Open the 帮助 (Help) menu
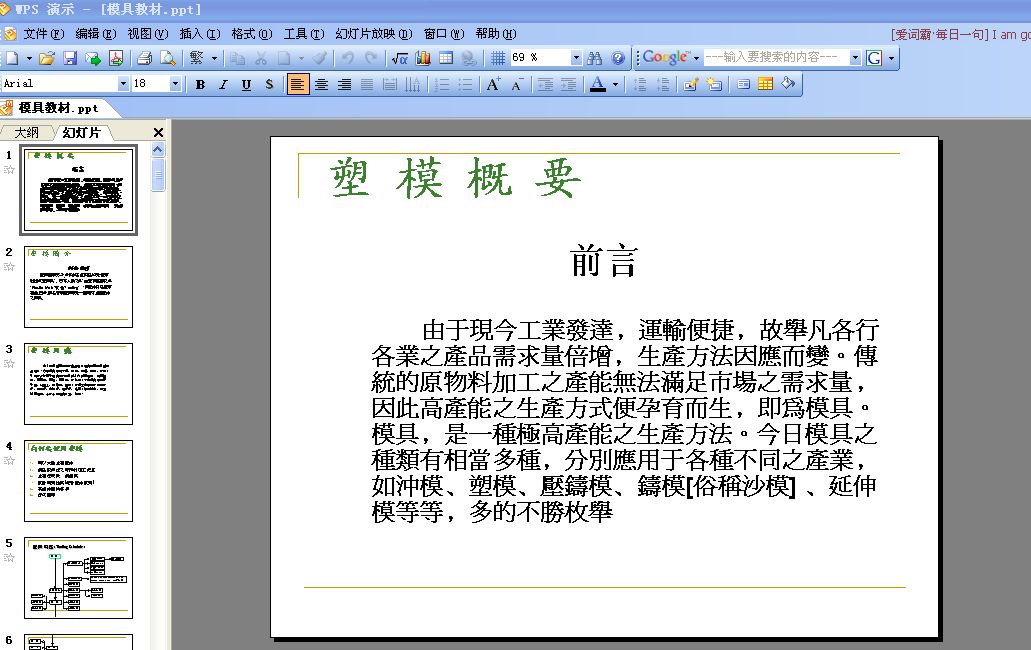This screenshot has width=1031, height=650. [x=496, y=34]
